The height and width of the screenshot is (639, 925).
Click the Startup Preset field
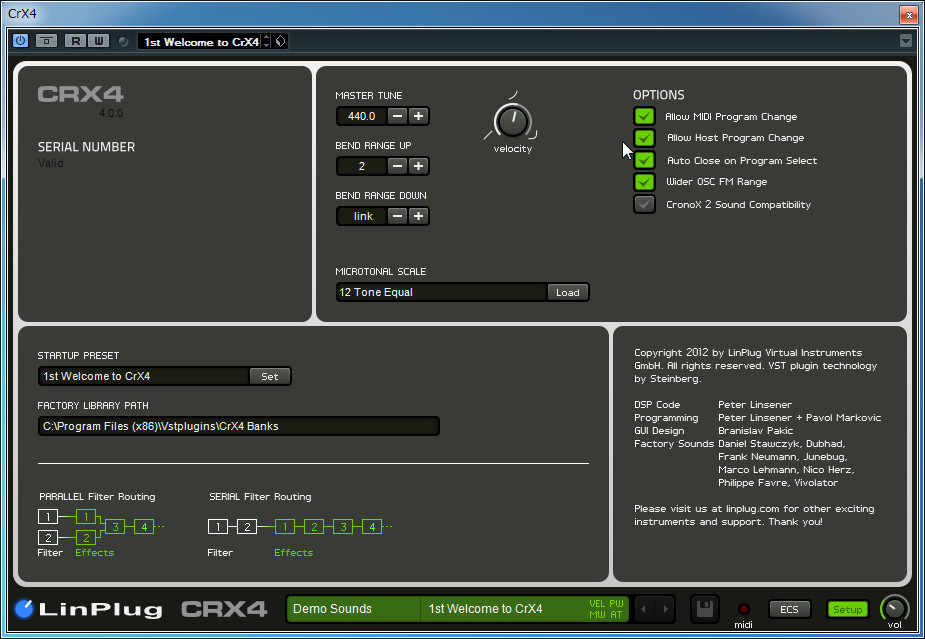(143, 376)
